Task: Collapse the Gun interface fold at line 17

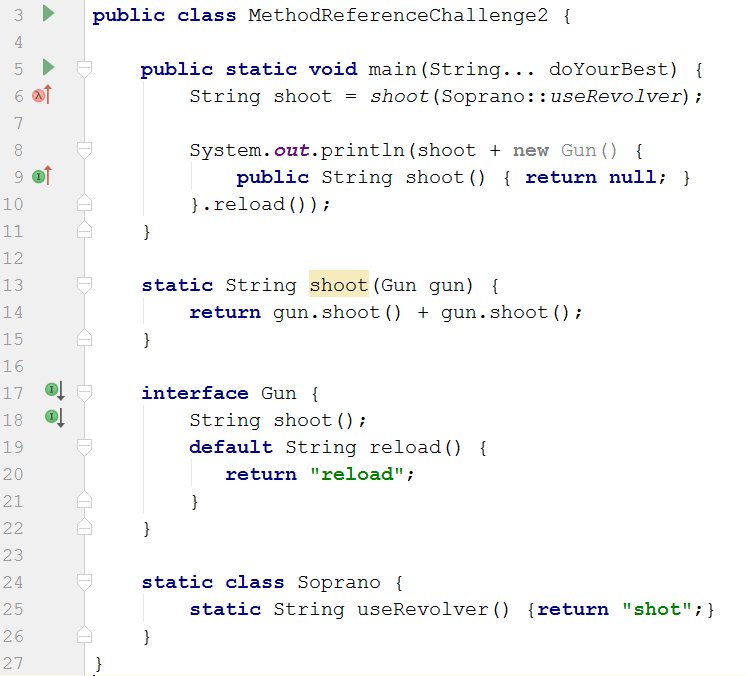Action: coord(84,393)
